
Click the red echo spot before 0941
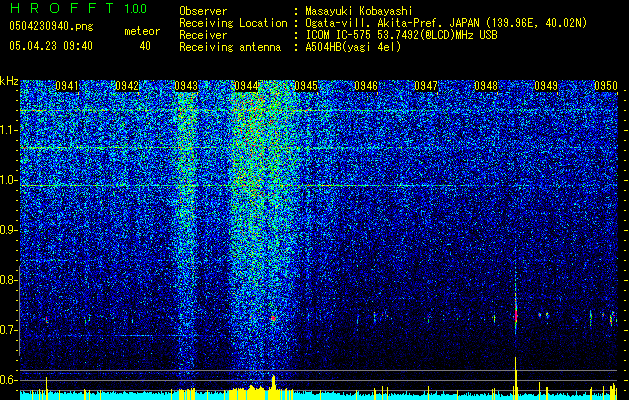47,320
